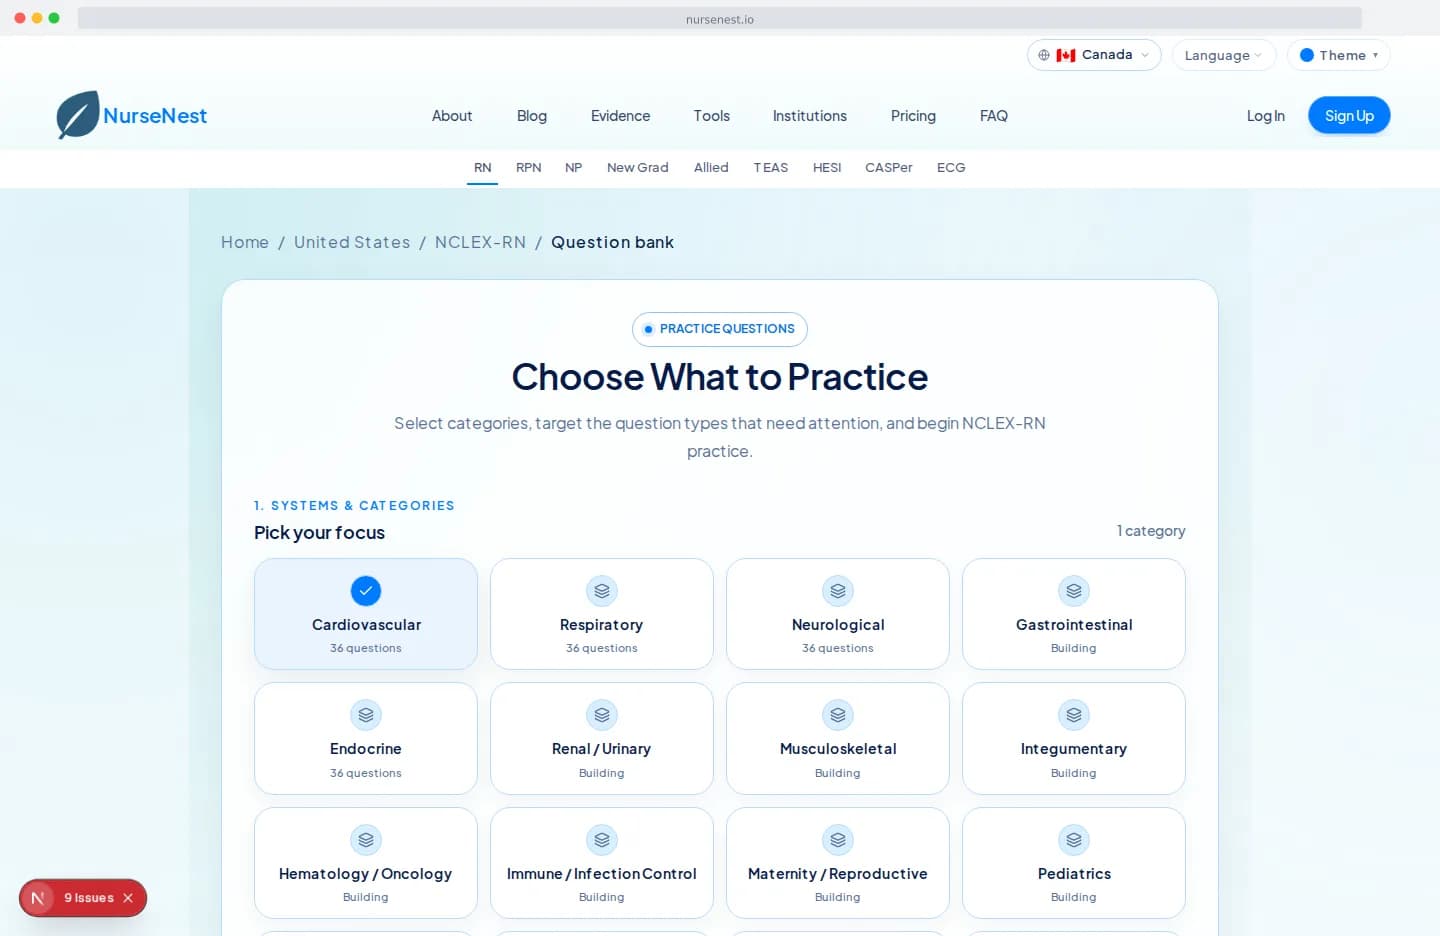Click the United States breadcrumb link
The image size is (1440, 936).
[352, 242]
